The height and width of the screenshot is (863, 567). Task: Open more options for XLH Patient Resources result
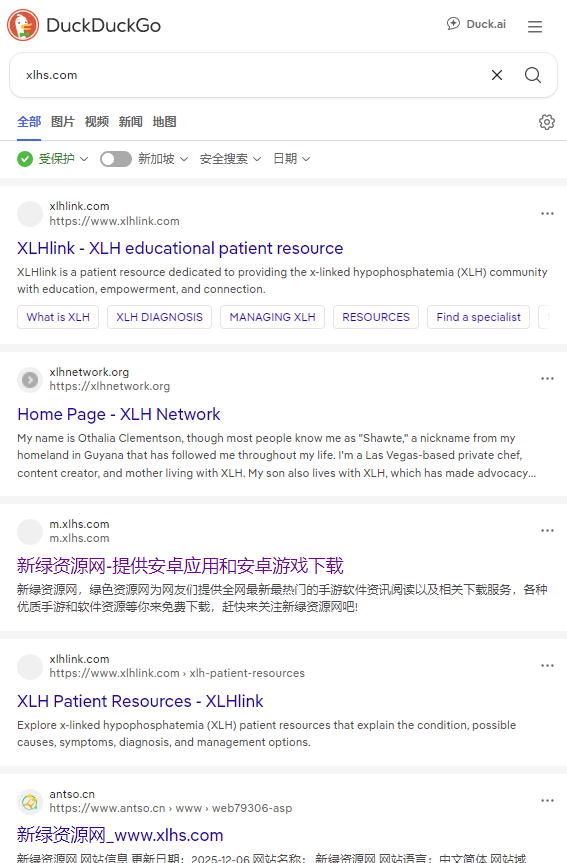(547, 665)
